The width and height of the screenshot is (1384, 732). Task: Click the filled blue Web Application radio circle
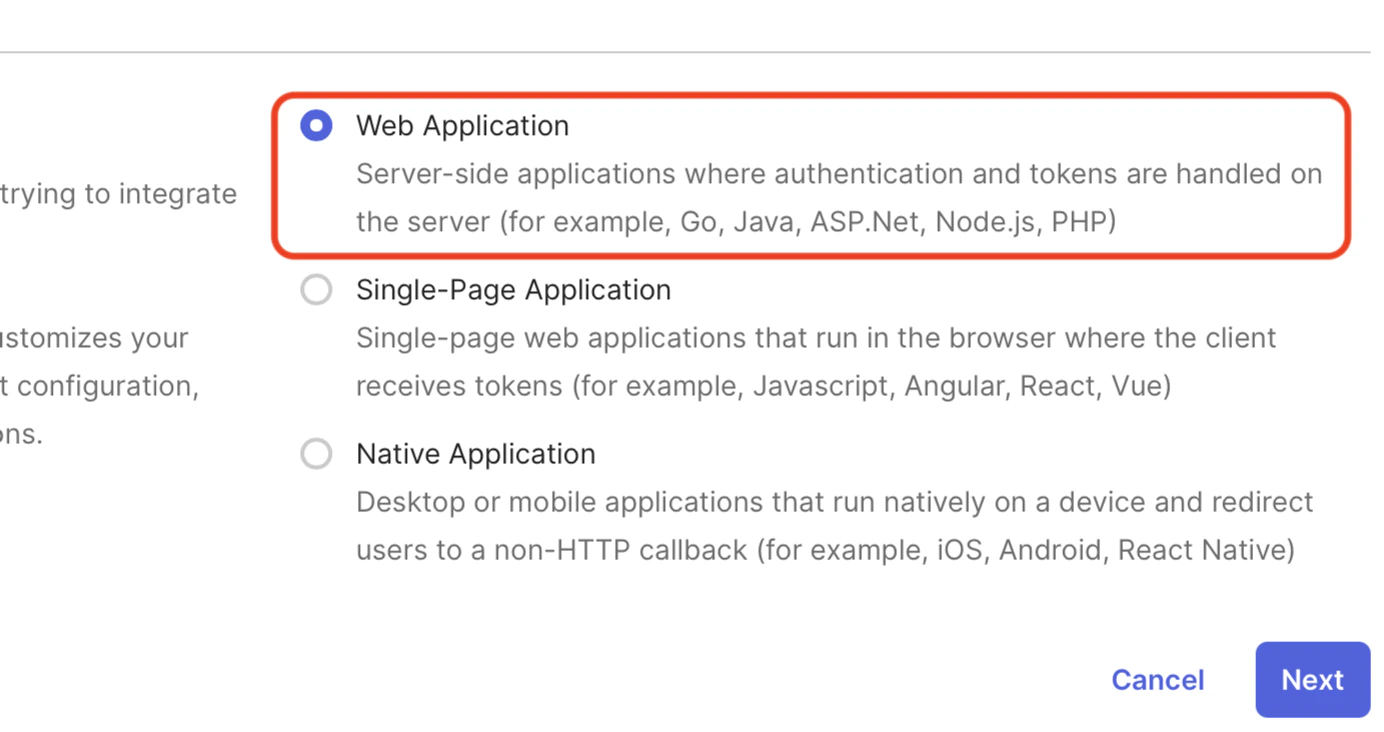(x=316, y=125)
